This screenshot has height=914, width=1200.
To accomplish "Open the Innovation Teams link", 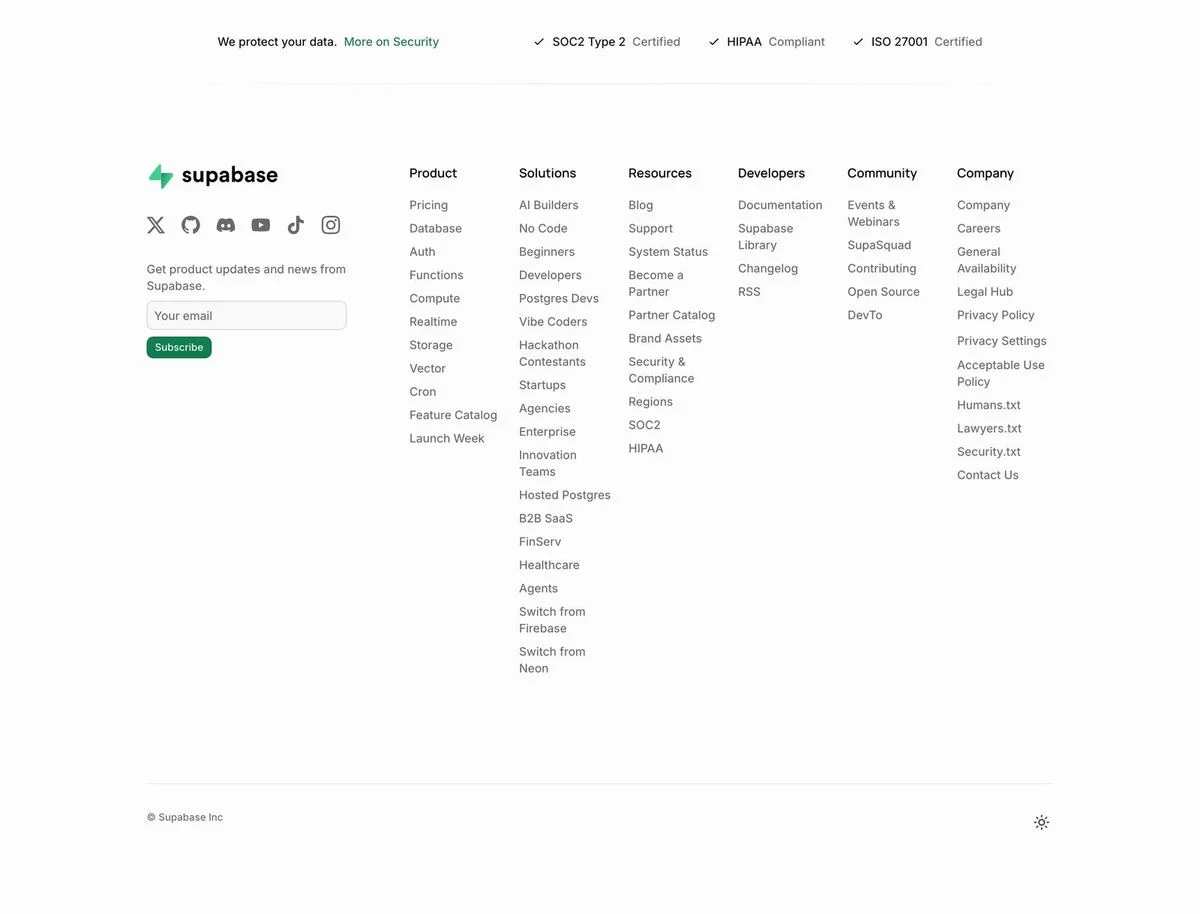I will [547, 463].
